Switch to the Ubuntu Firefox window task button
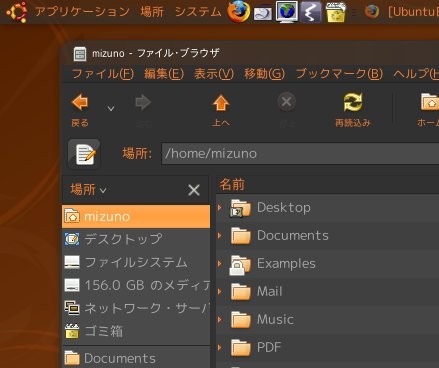 tap(402, 12)
